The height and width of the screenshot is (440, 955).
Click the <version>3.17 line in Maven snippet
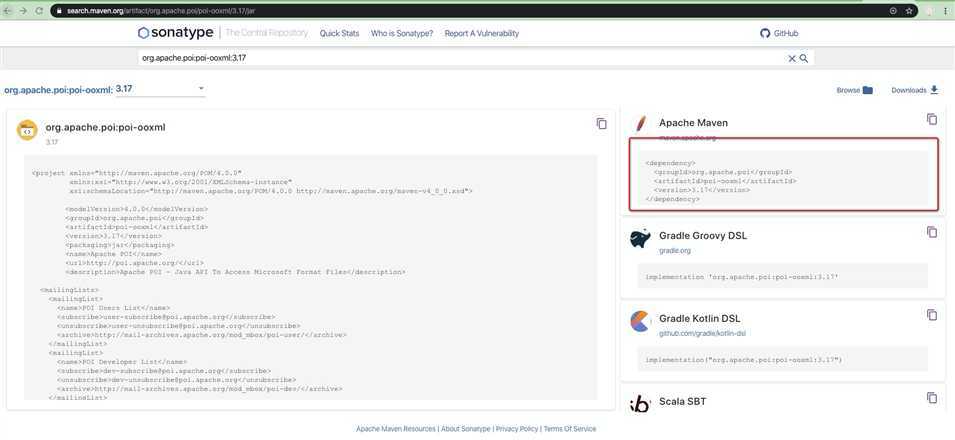[x=702, y=190]
